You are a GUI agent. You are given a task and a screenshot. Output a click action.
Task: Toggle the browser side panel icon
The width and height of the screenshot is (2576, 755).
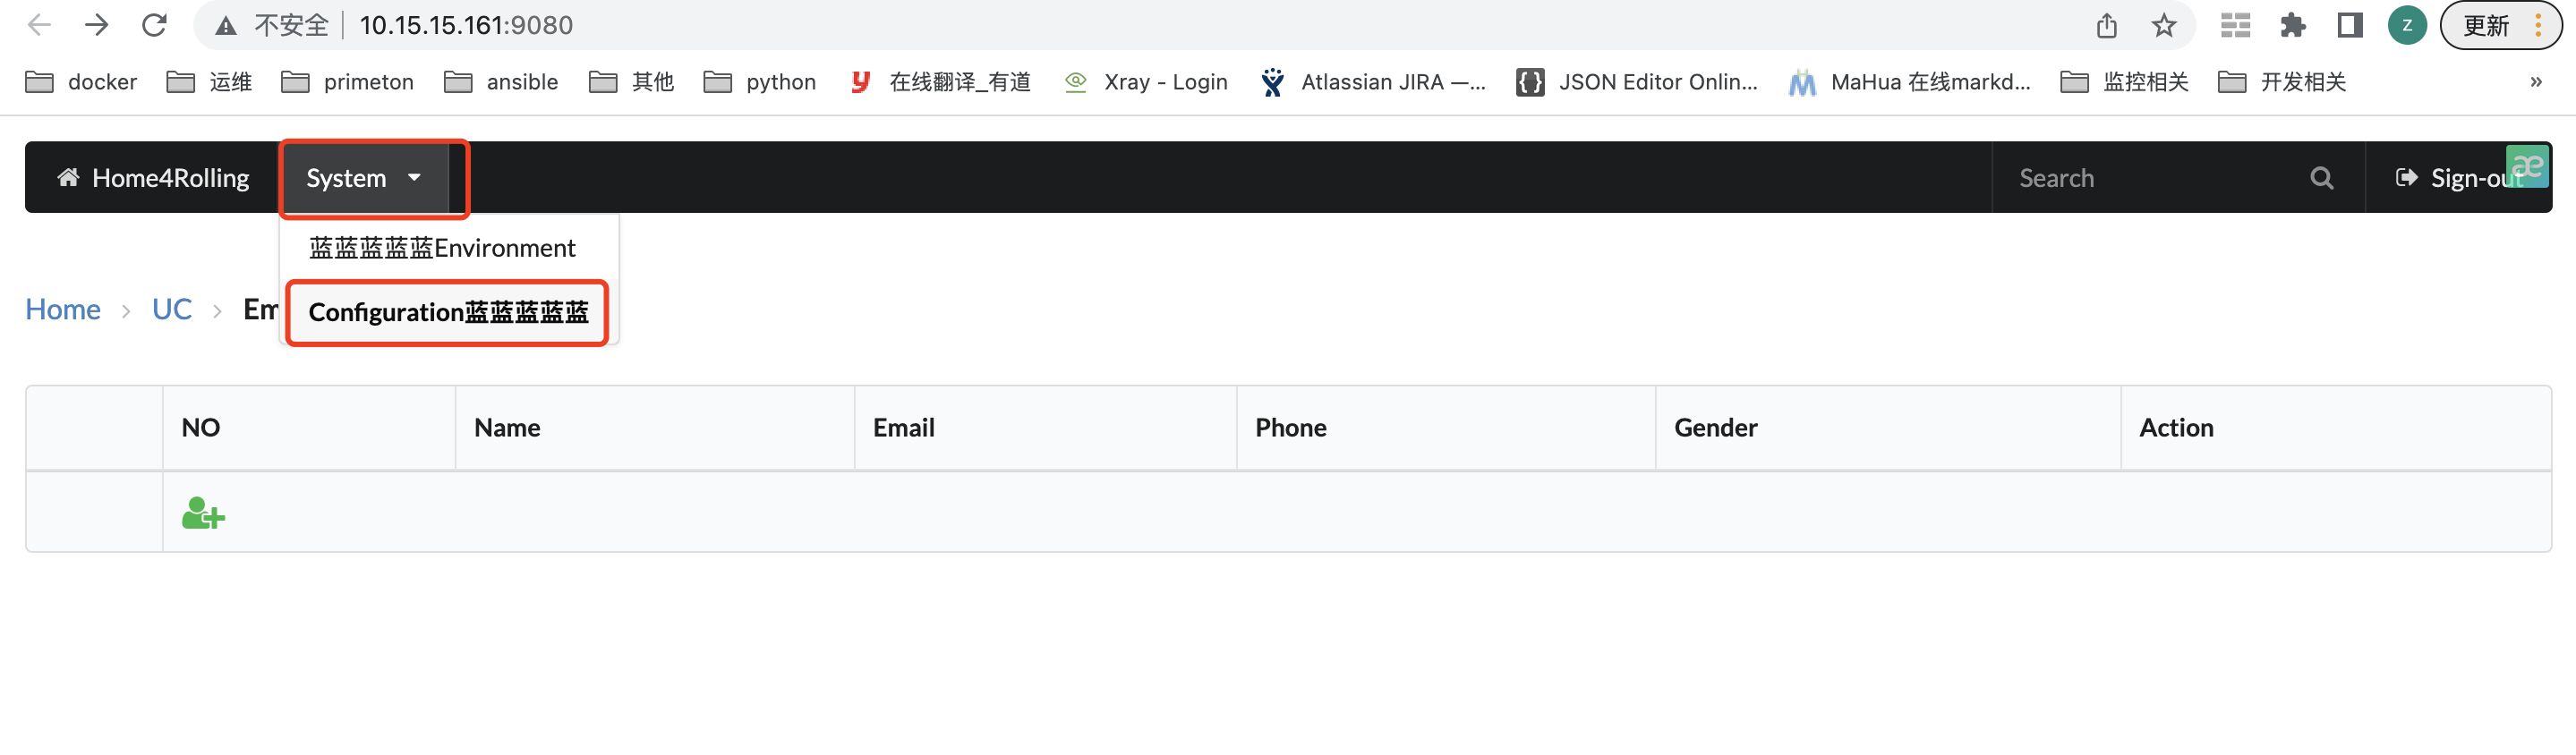coord(2349,25)
